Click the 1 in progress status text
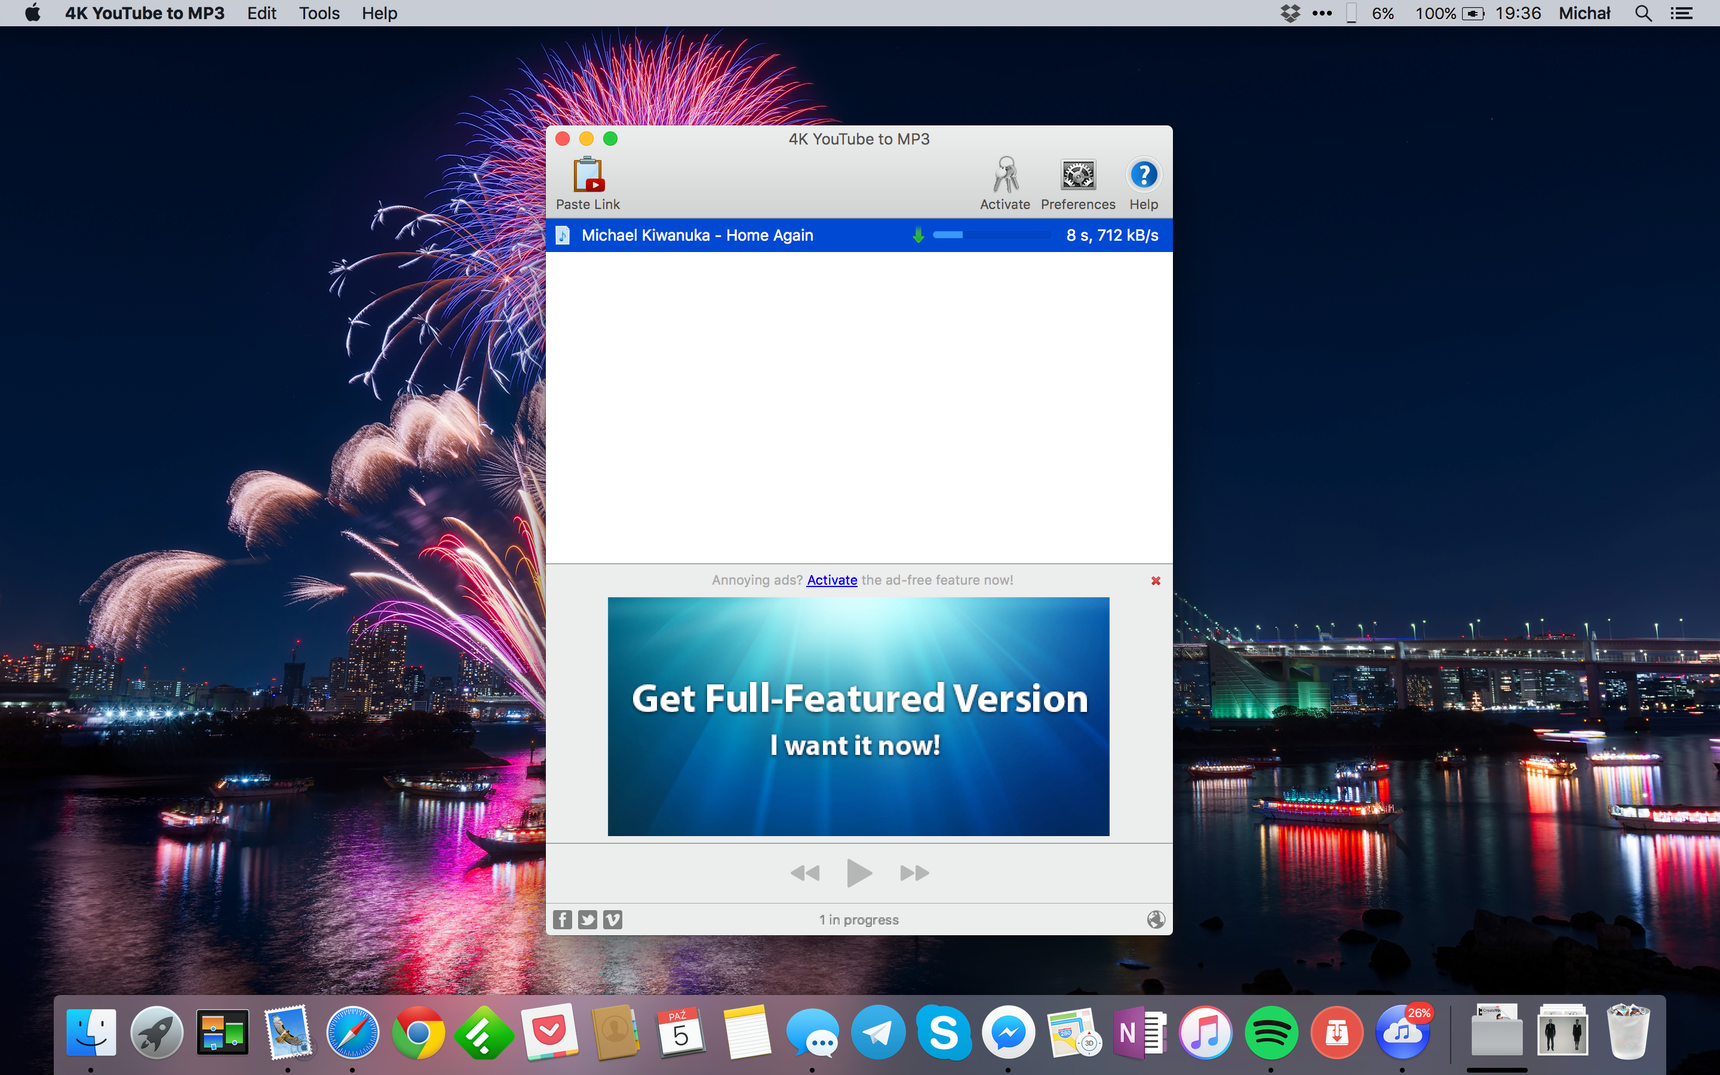Image resolution: width=1720 pixels, height=1075 pixels. point(859,920)
